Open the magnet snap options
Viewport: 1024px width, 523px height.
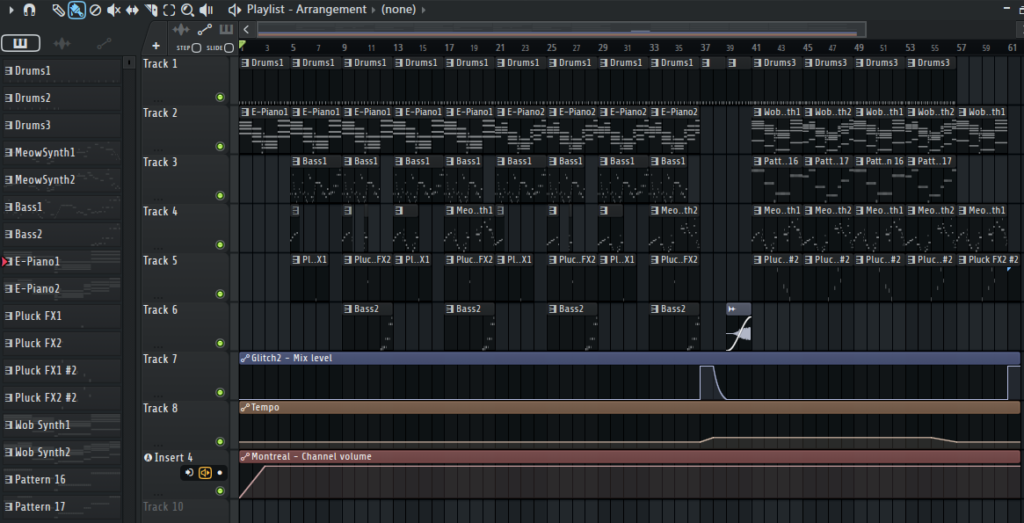[29, 10]
